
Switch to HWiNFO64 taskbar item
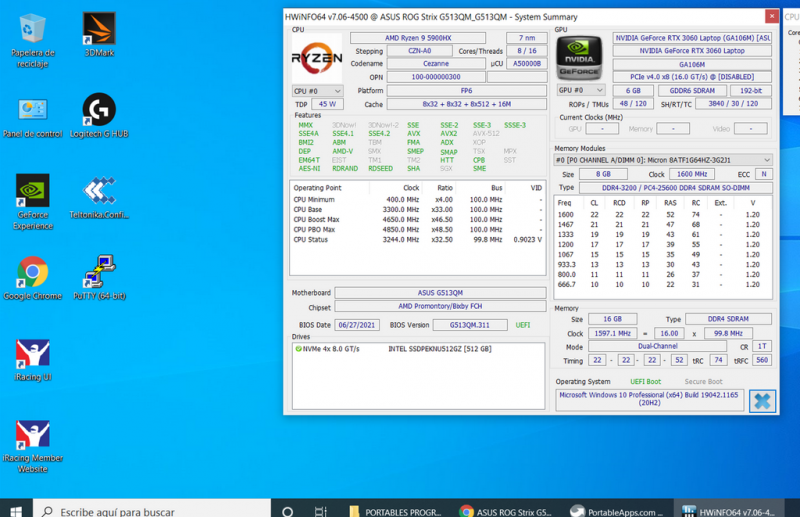click(x=729, y=511)
